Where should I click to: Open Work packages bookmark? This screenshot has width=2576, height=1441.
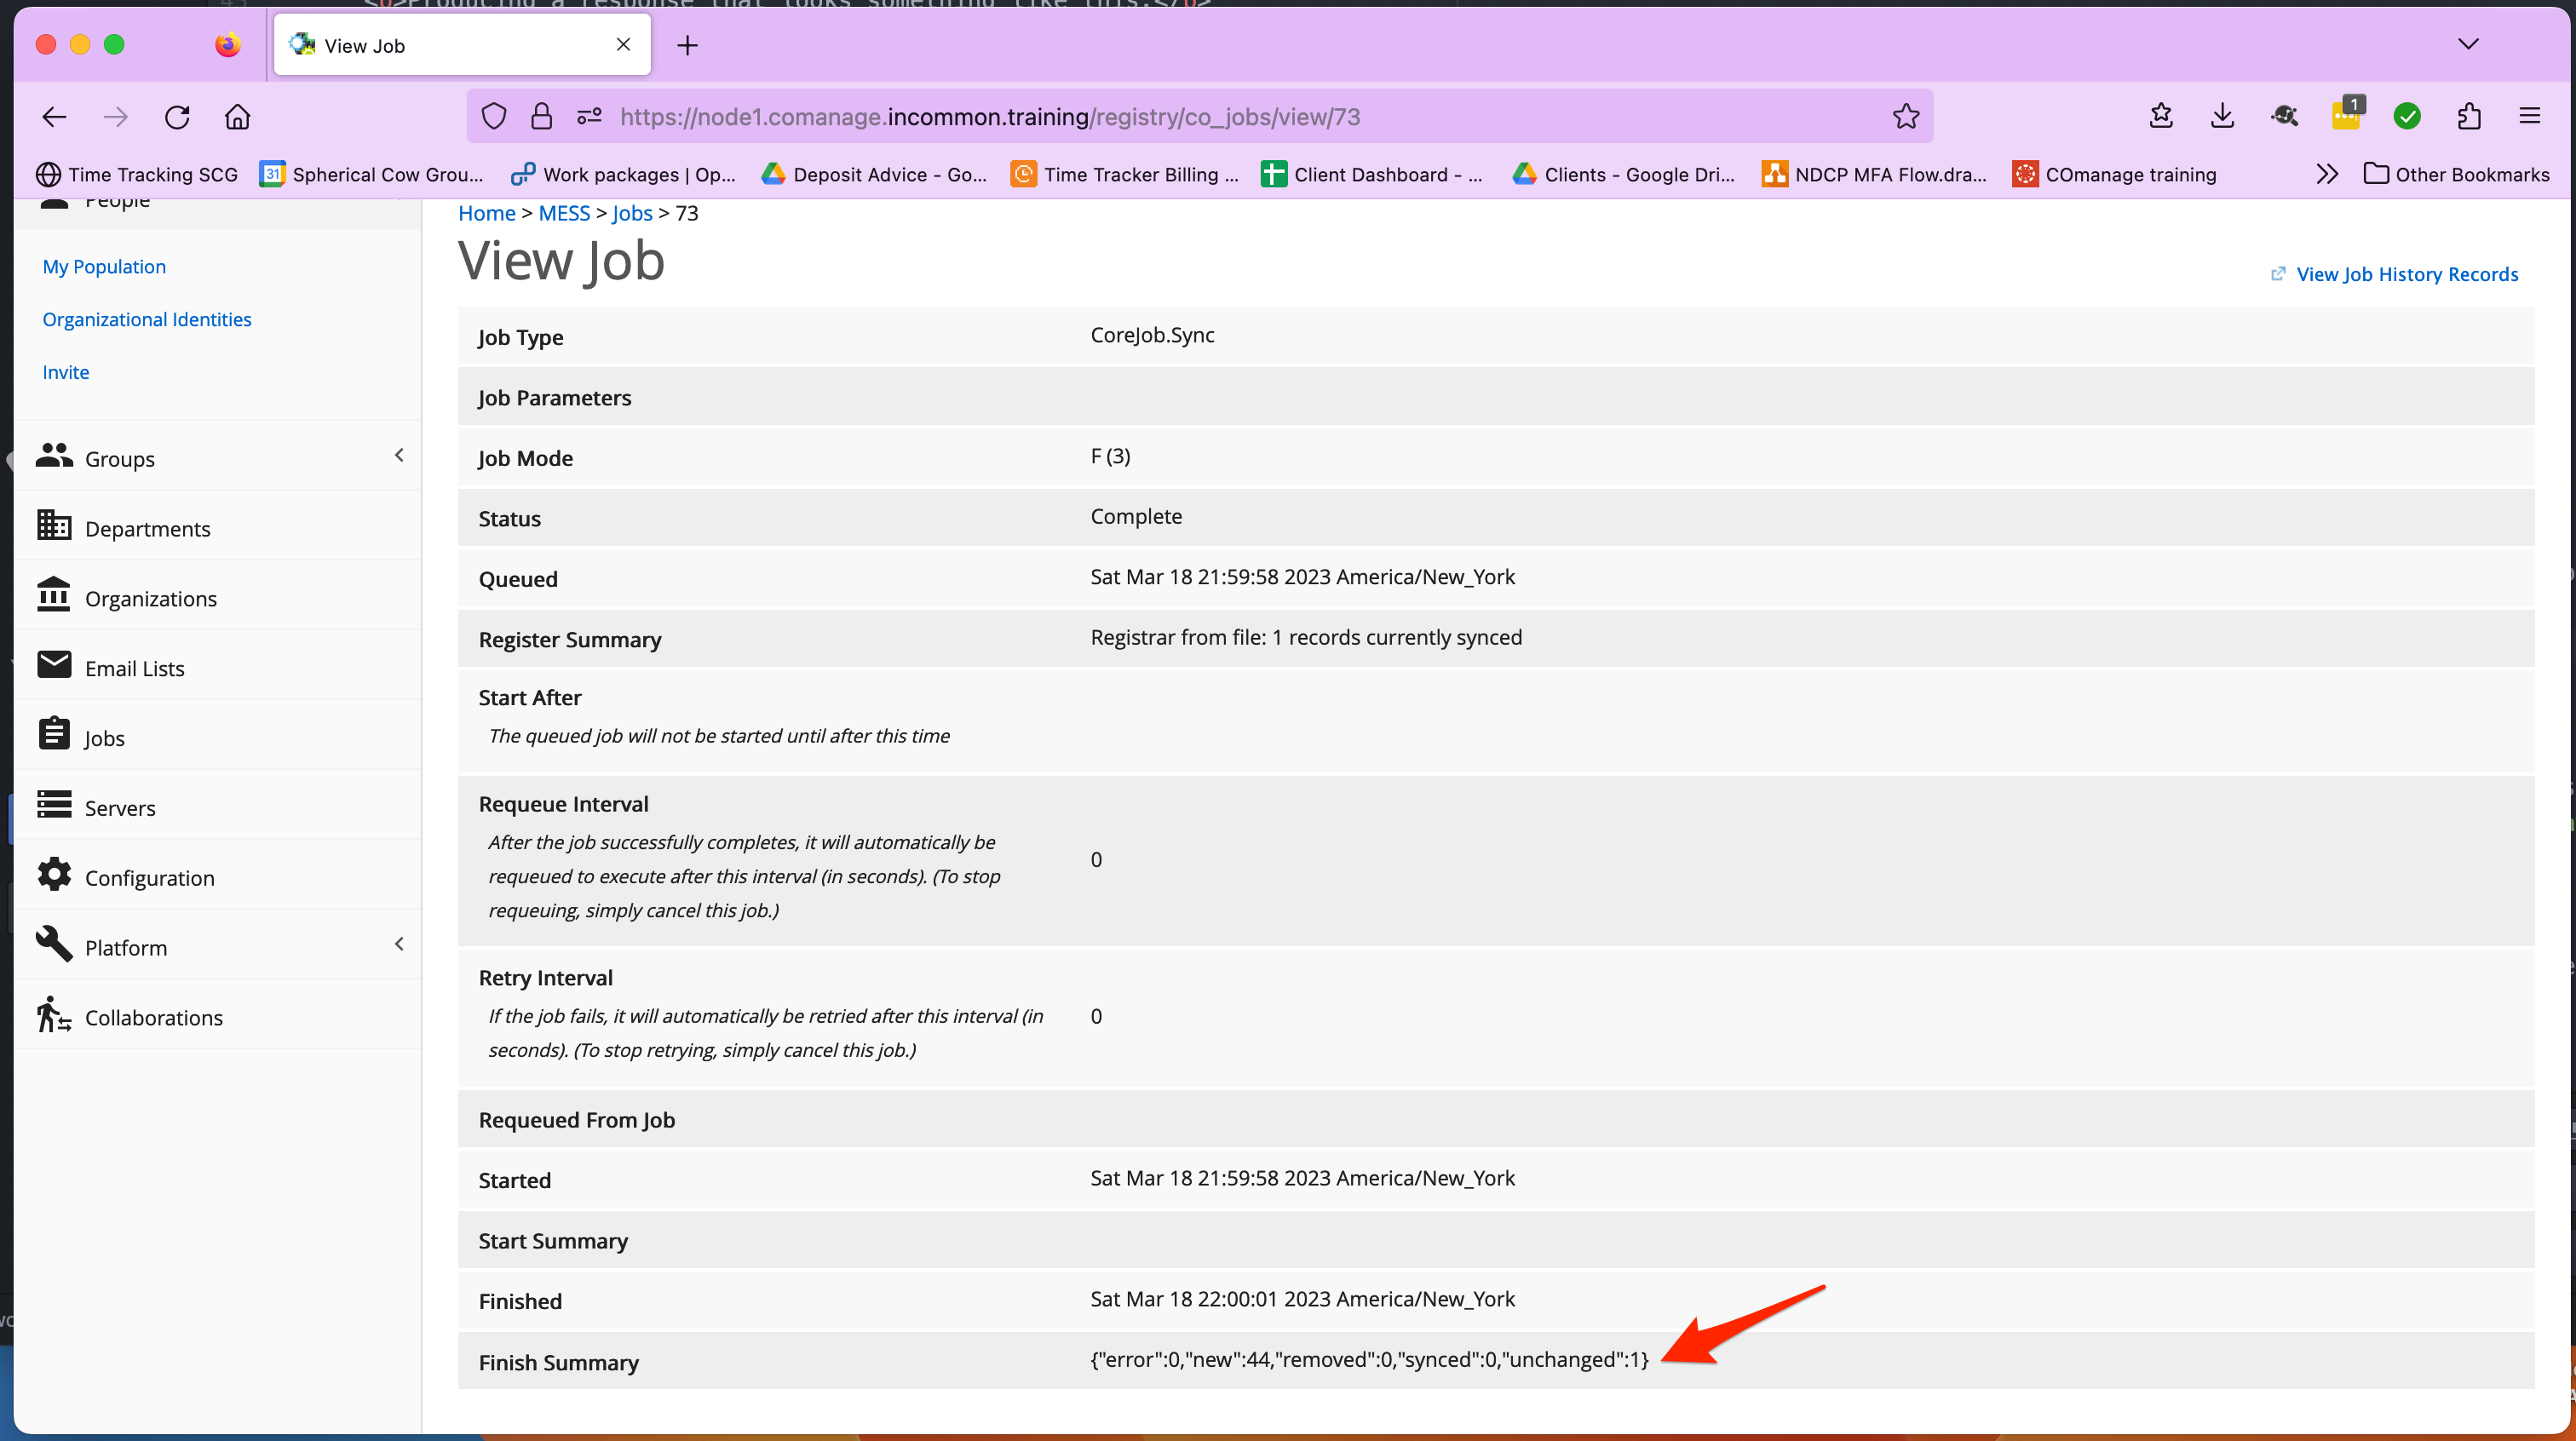(623, 174)
